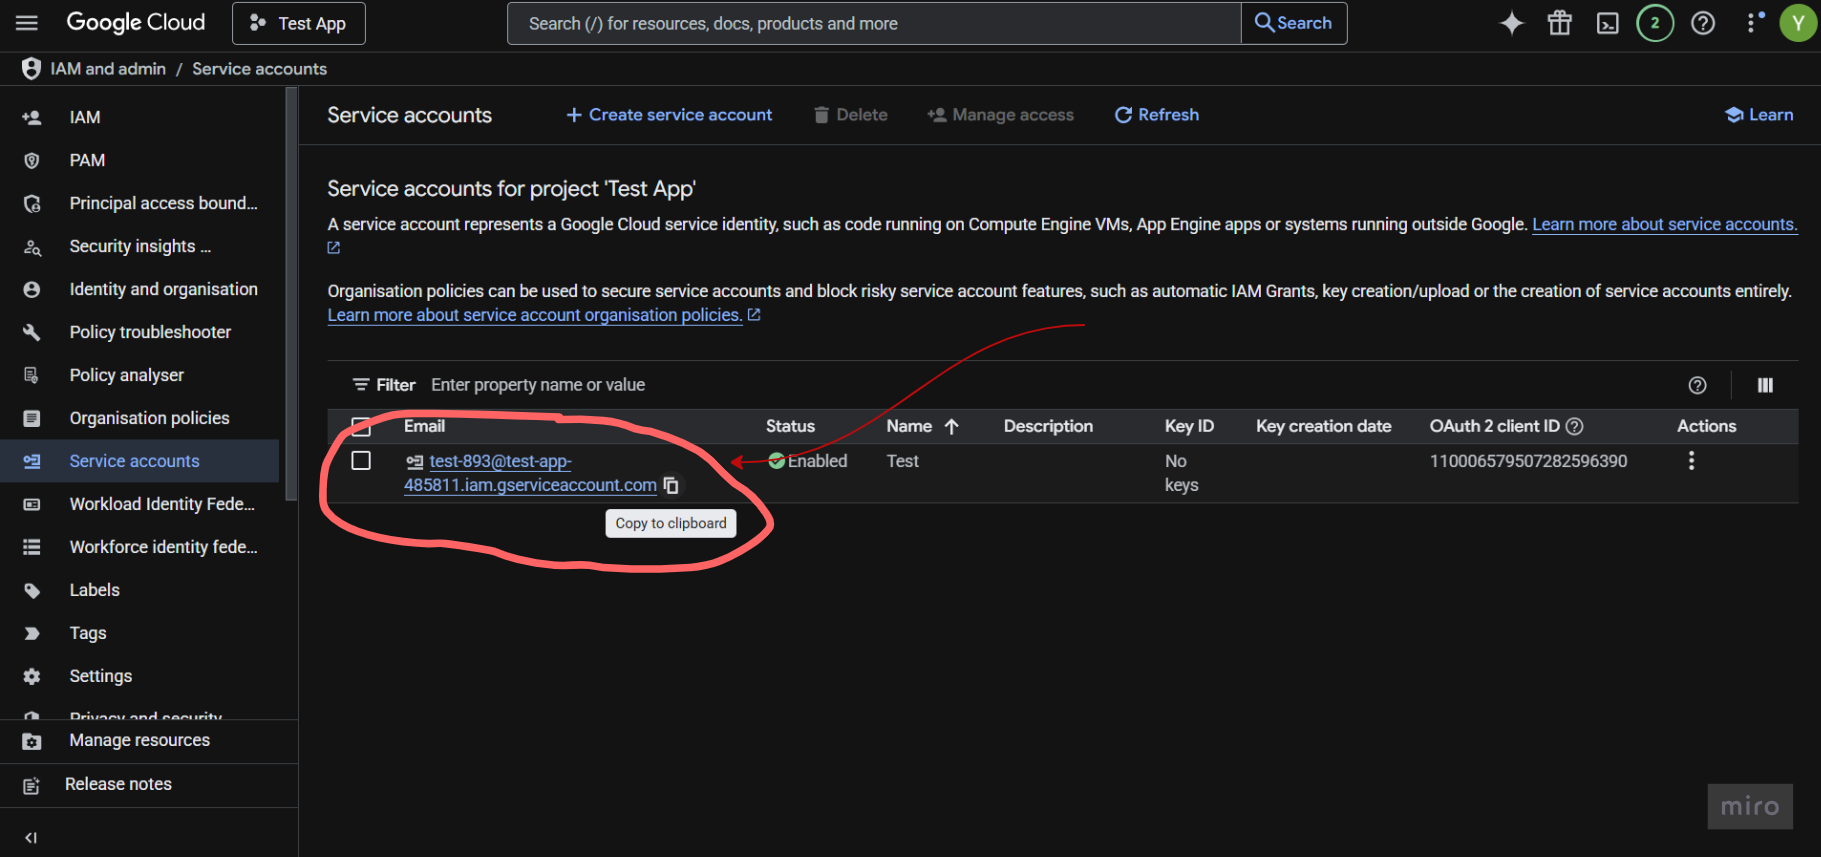This screenshot has height=857, width=1821.
Task: Open actions menu for test service account
Action: [x=1691, y=460]
